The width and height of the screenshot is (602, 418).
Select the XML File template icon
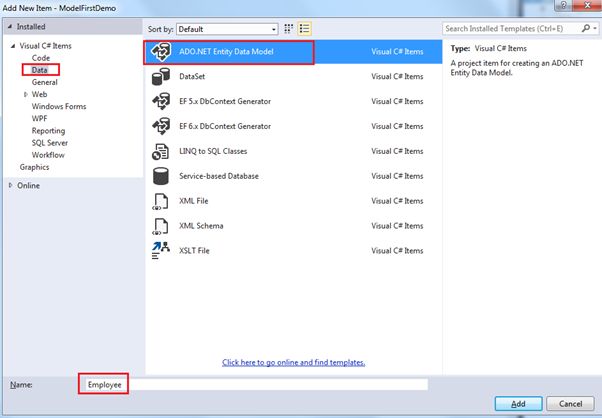click(x=160, y=201)
